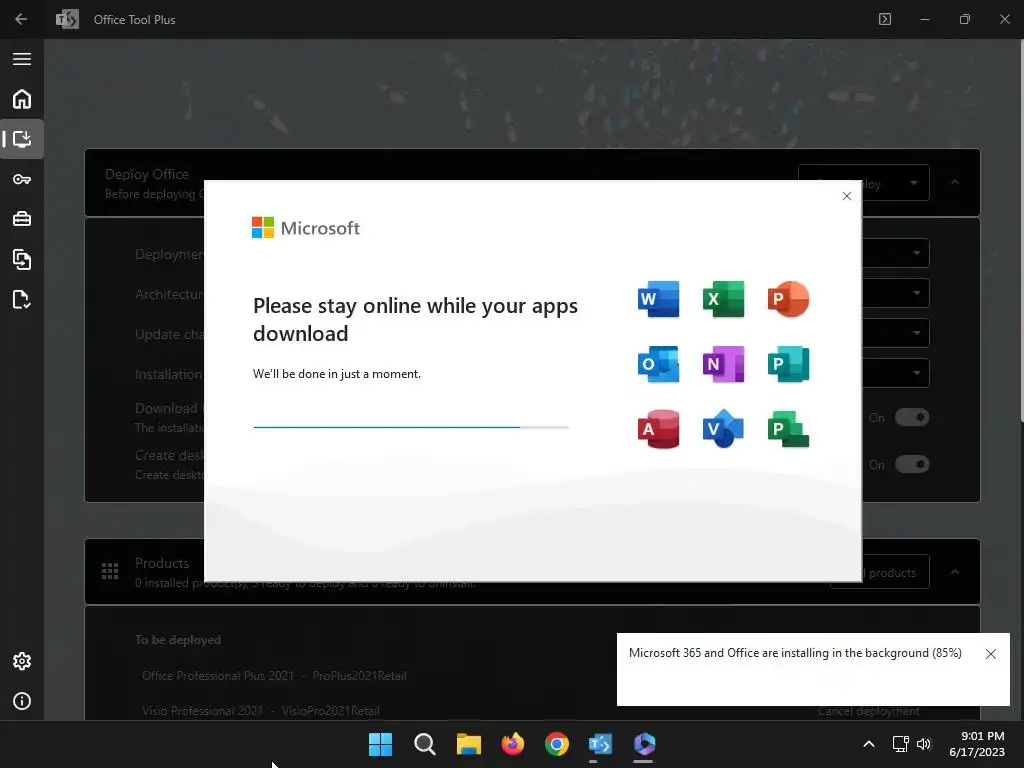The width and height of the screenshot is (1024, 768).
Task: Close the Microsoft installer dialog
Action: pos(846,196)
